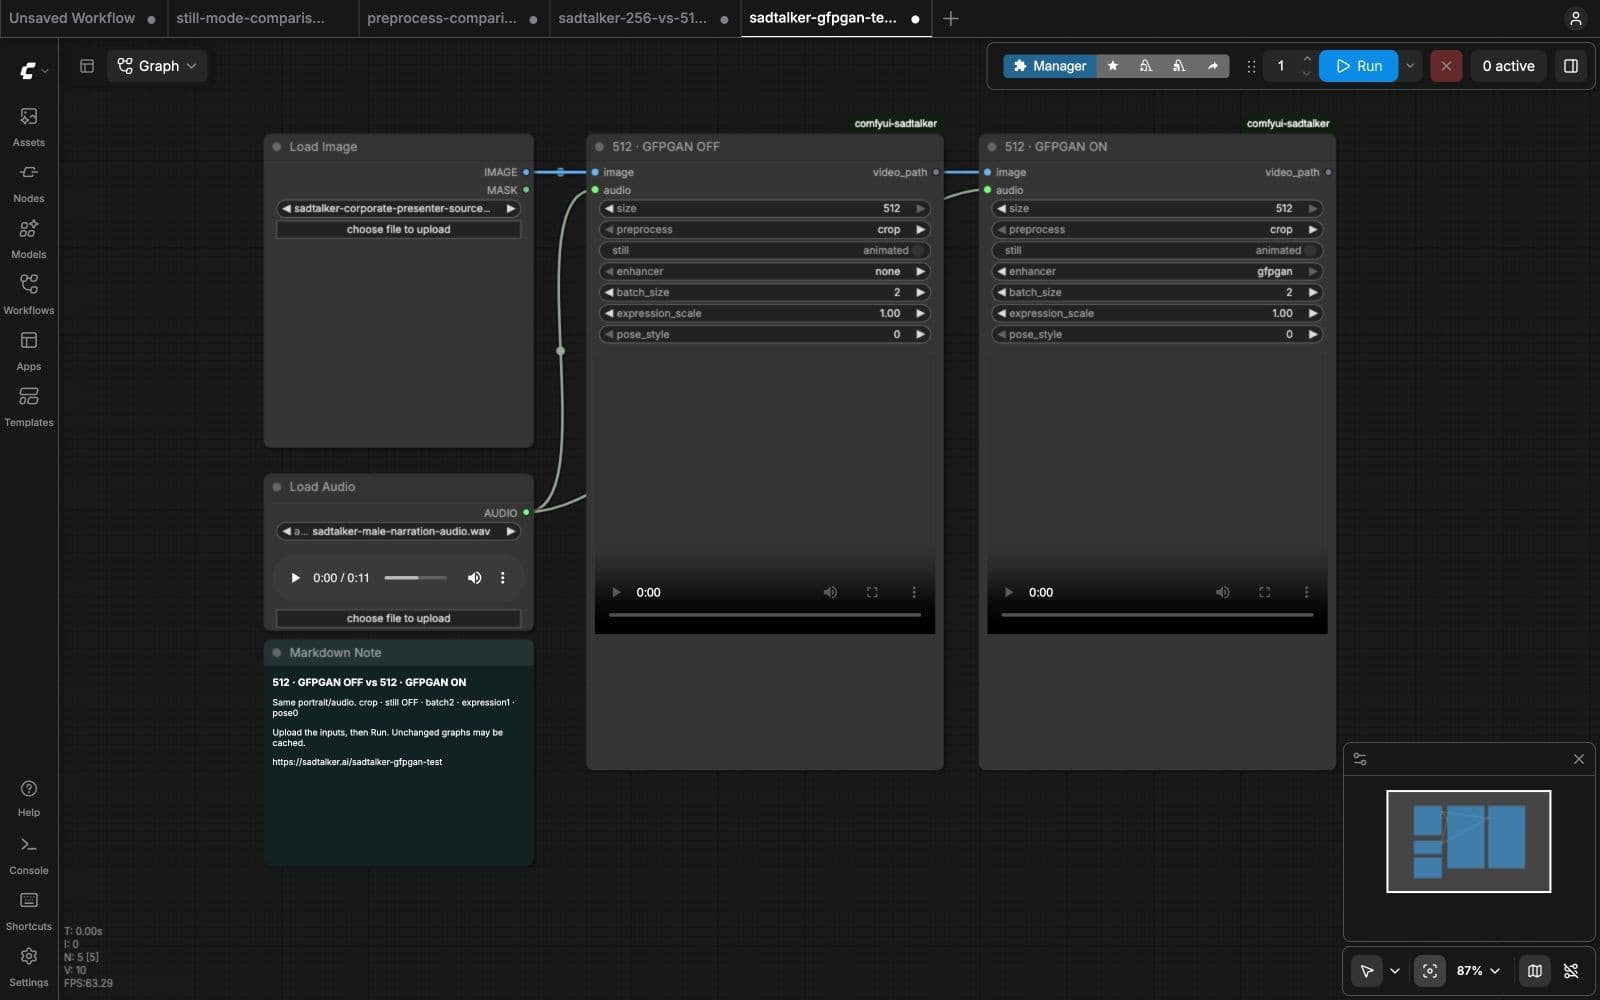Click choose file to upload in Load Audio
This screenshot has height=1000, width=1600.
(x=399, y=618)
